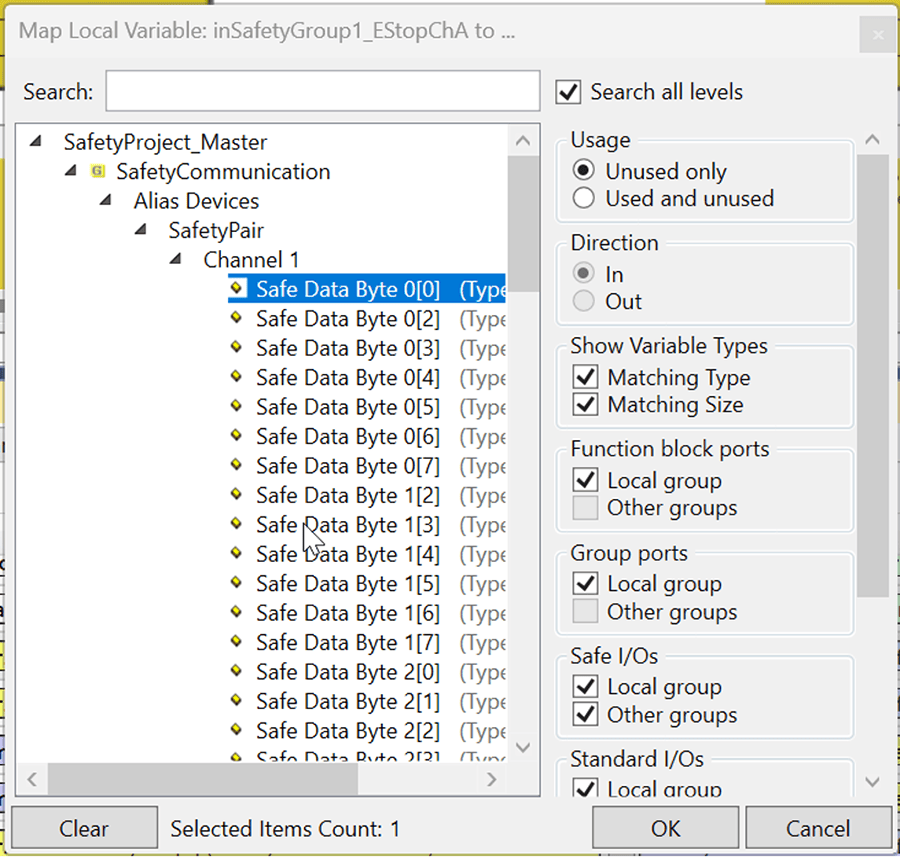
Task: Click the diamond icon beside Safe Data Byte 0[2]
Action: point(236,317)
